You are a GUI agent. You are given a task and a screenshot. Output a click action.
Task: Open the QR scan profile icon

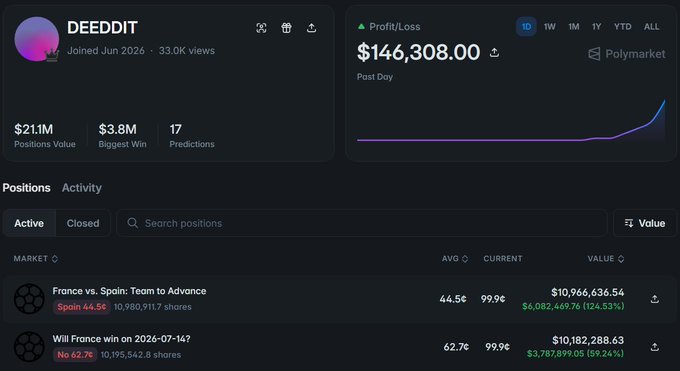click(x=261, y=28)
